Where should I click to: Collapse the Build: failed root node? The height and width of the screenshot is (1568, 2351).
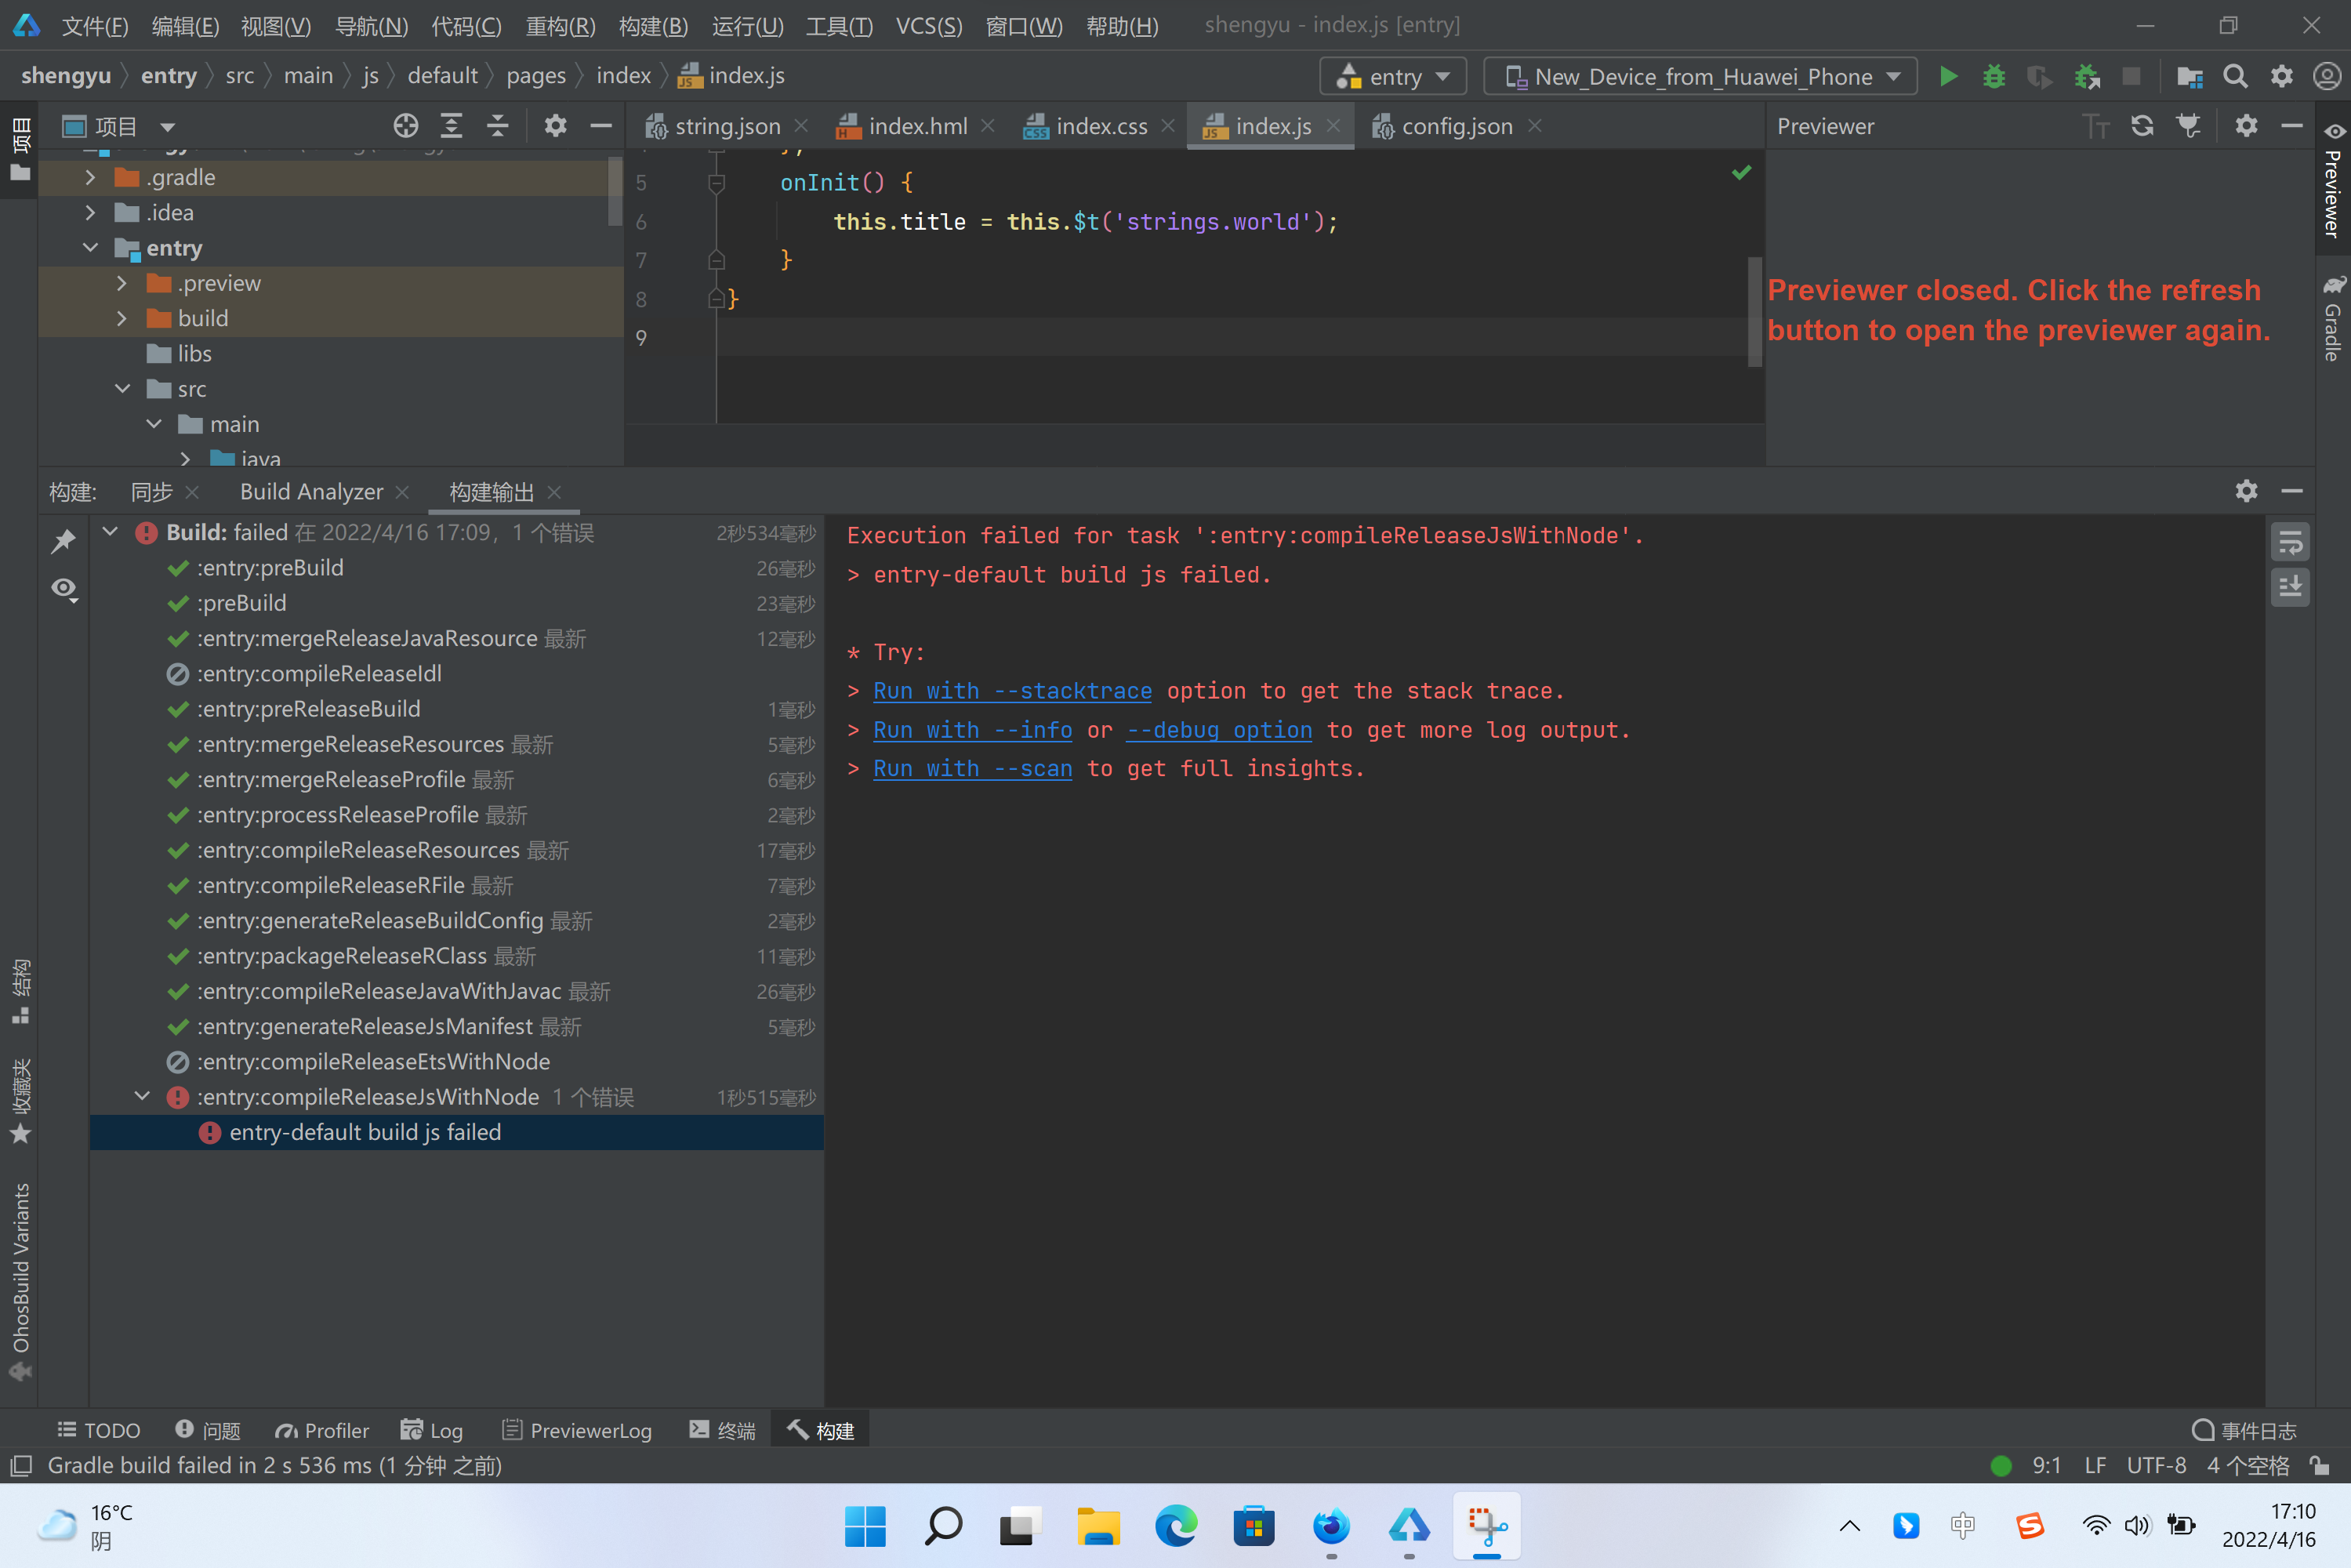click(x=110, y=532)
